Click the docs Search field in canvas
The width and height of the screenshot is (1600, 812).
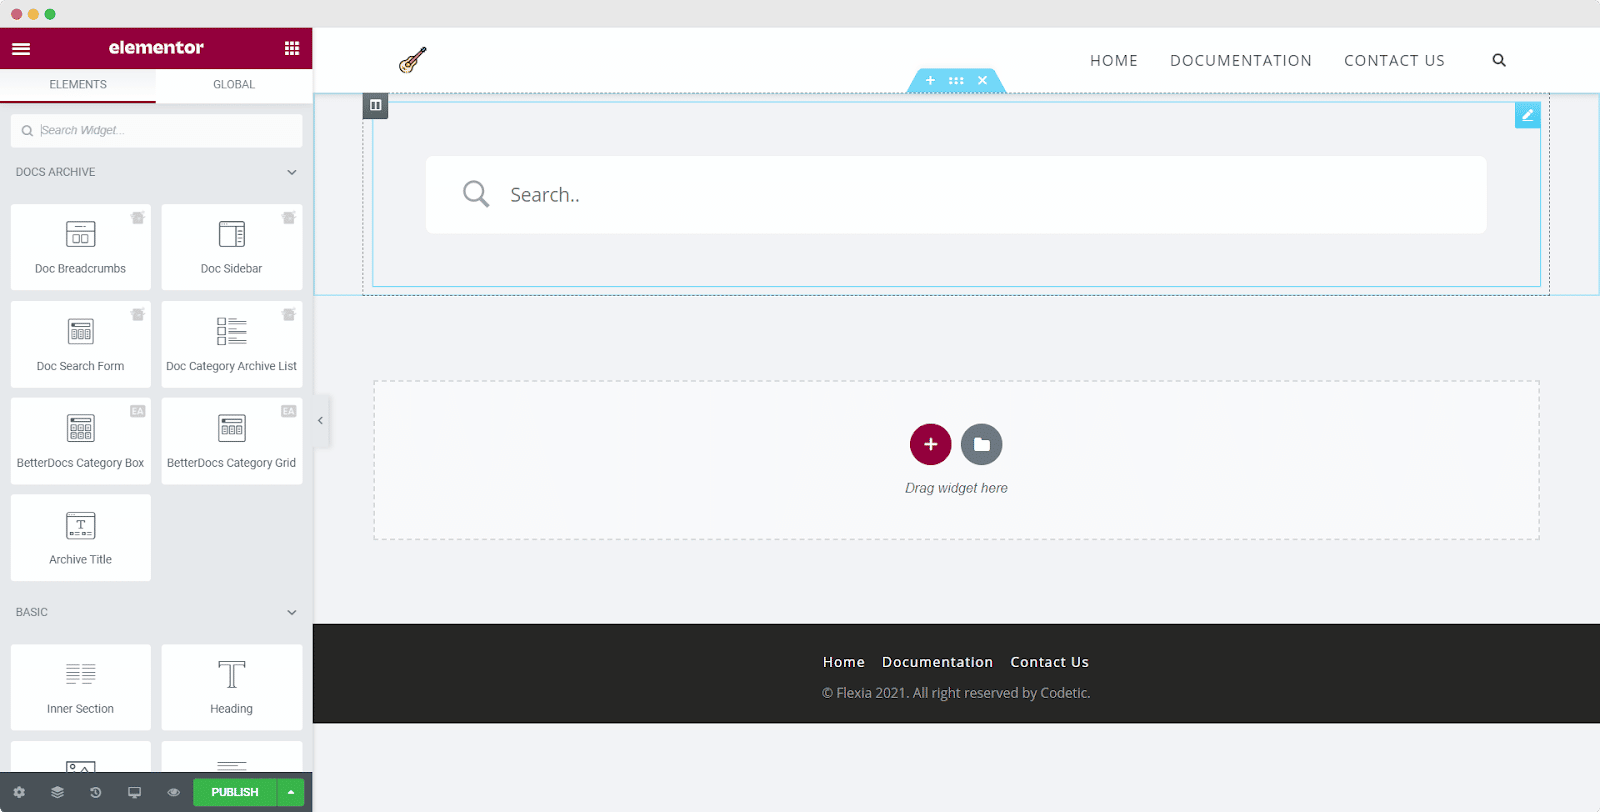tap(956, 195)
